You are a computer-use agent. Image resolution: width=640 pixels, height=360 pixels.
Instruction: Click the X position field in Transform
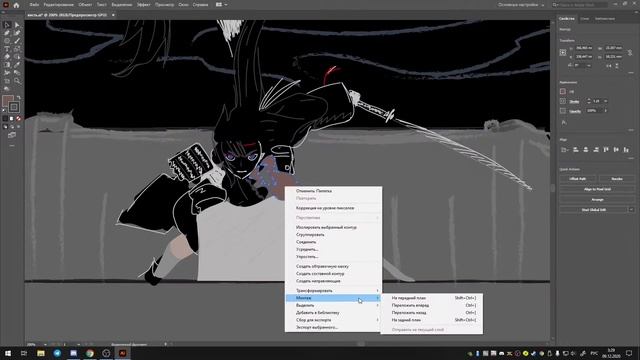coord(584,48)
